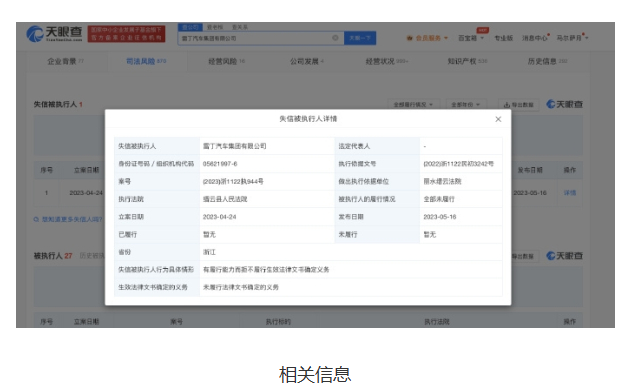Viewport: 634px width, 392px height.
Task: Expand the 全部年份 year dropdown
Action: pyautogui.click(x=466, y=105)
